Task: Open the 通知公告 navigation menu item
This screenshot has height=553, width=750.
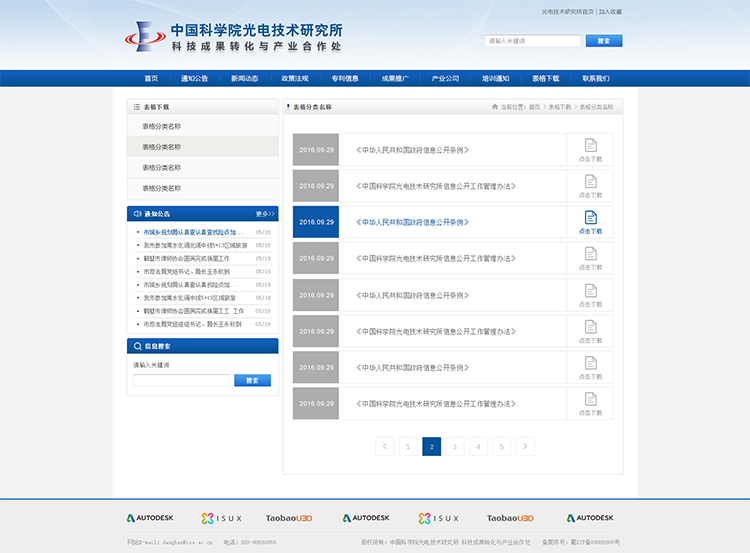Action: click(195, 78)
